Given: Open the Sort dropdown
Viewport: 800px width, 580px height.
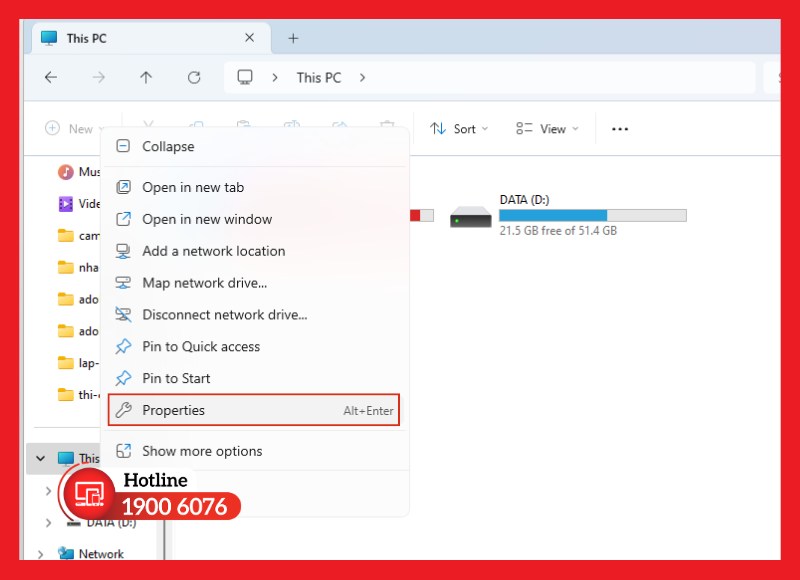Looking at the screenshot, I should (459, 129).
